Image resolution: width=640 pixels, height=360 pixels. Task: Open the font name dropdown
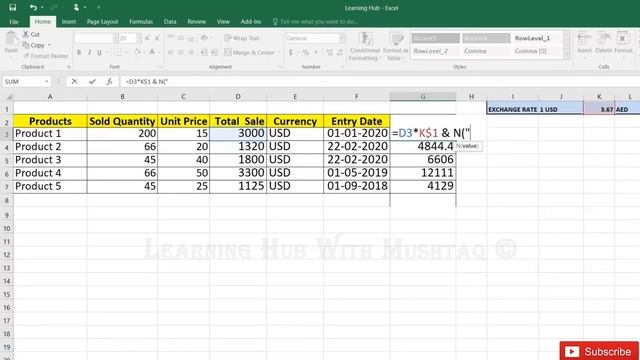coord(115,38)
